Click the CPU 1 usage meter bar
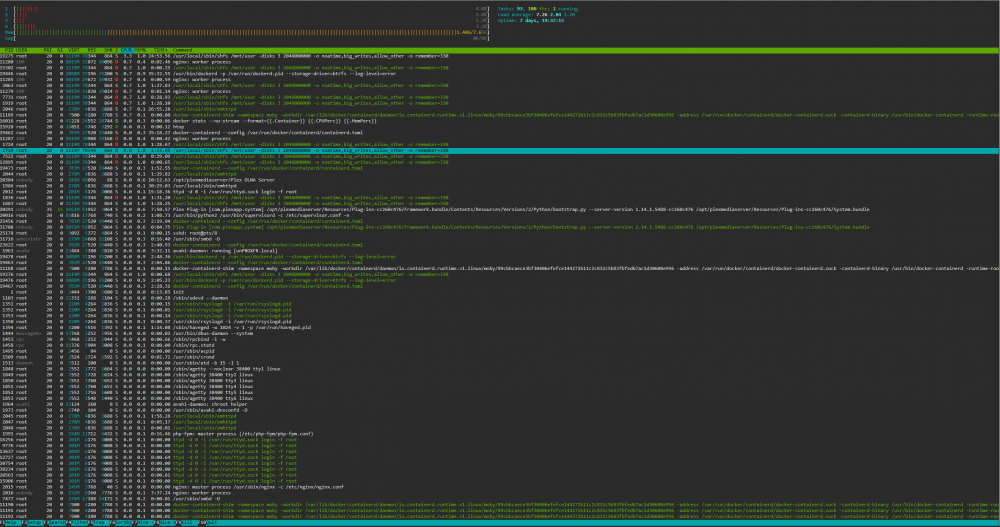This screenshot has width=1000, height=527. coord(247,9)
